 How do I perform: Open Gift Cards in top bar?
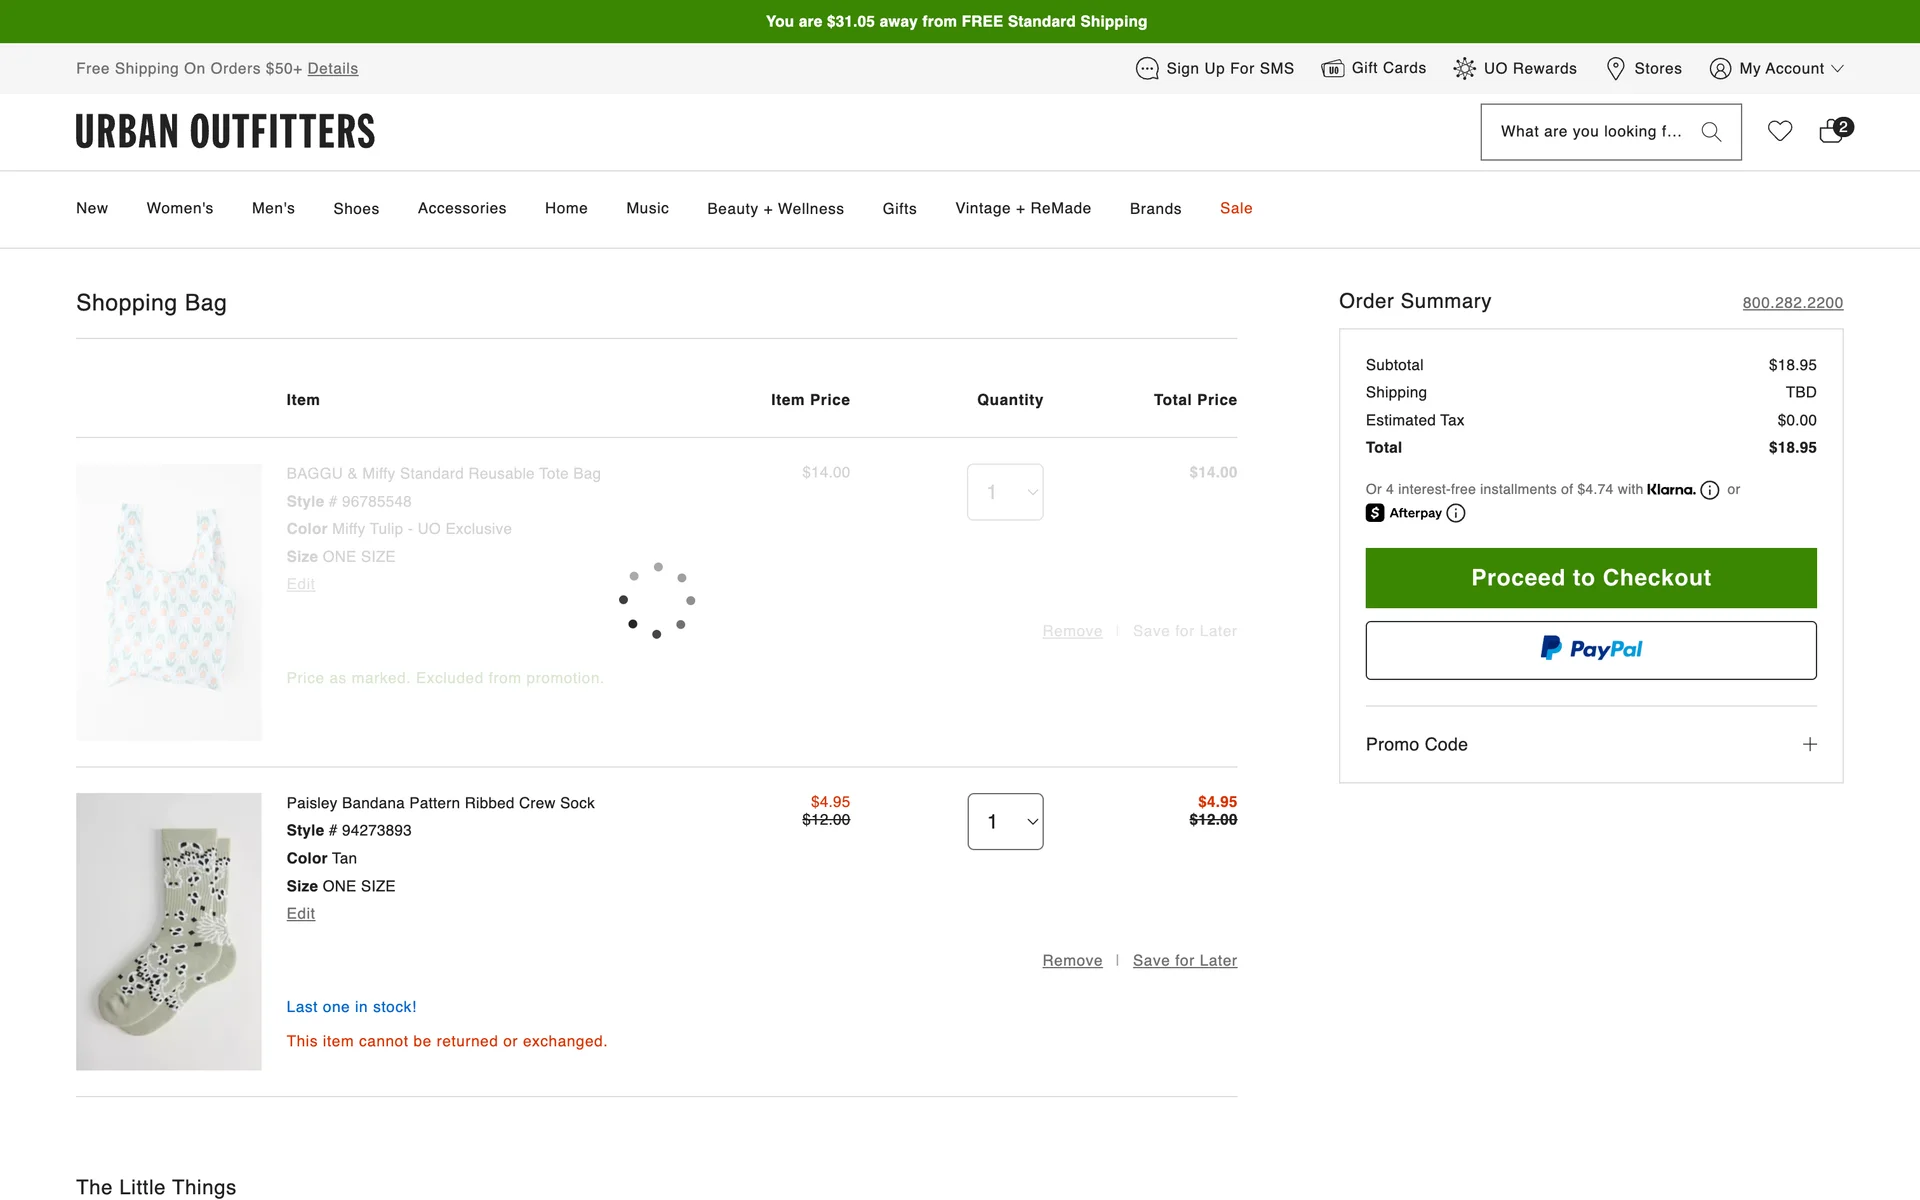coord(1374,68)
